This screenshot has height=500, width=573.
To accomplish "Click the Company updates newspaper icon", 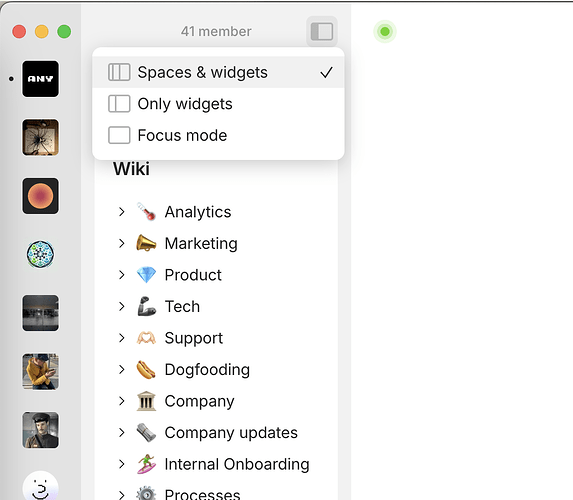I will [146, 432].
